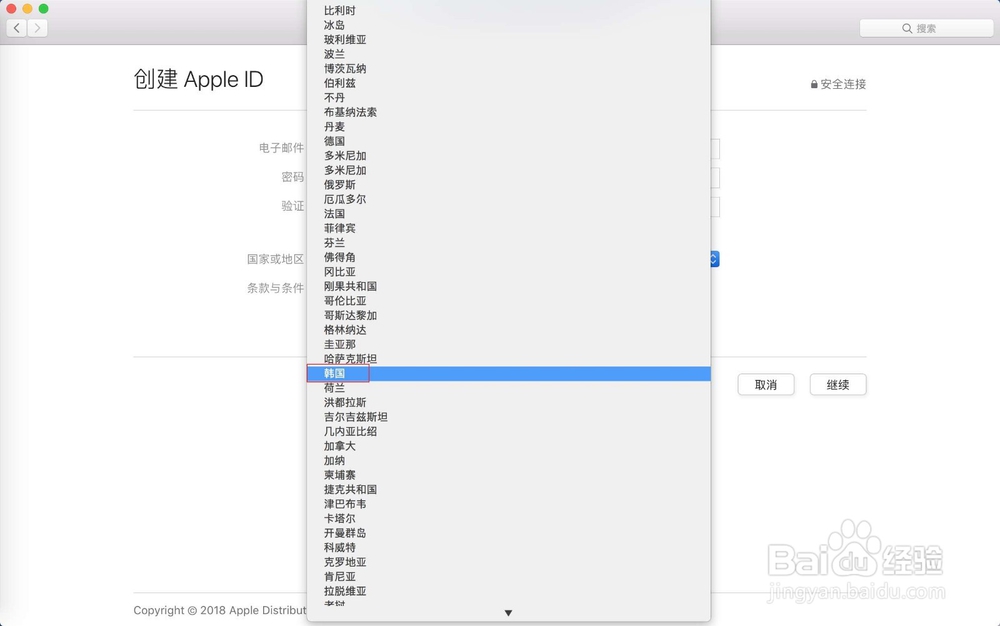Click the down arrow at the list bottom
This screenshot has height=626, width=1000.
click(508, 612)
